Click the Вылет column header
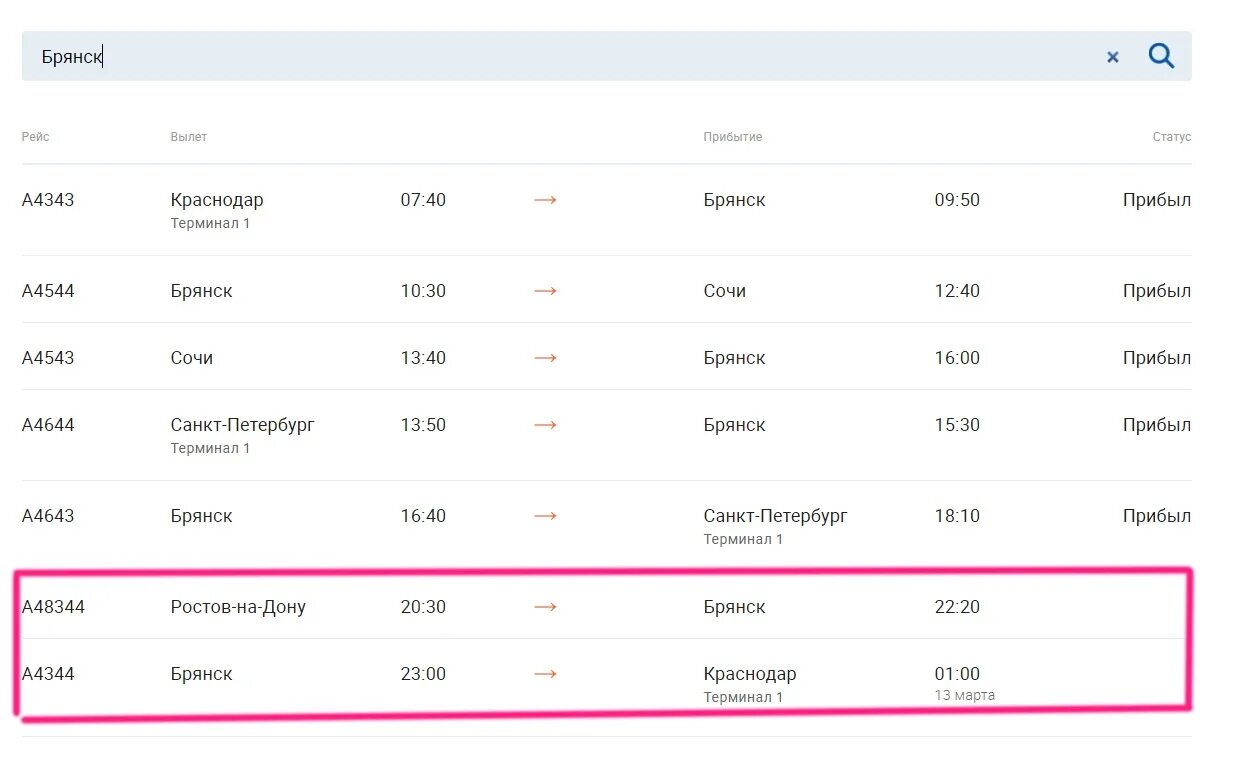1244x768 pixels. pos(189,137)
